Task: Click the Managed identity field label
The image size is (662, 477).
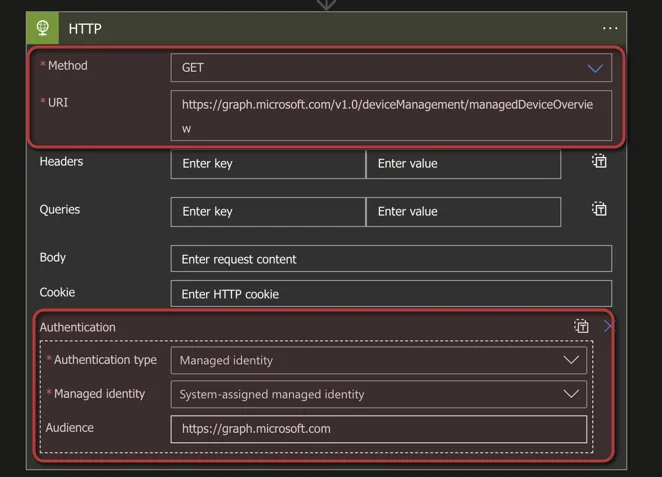Action: pos(99,394)
